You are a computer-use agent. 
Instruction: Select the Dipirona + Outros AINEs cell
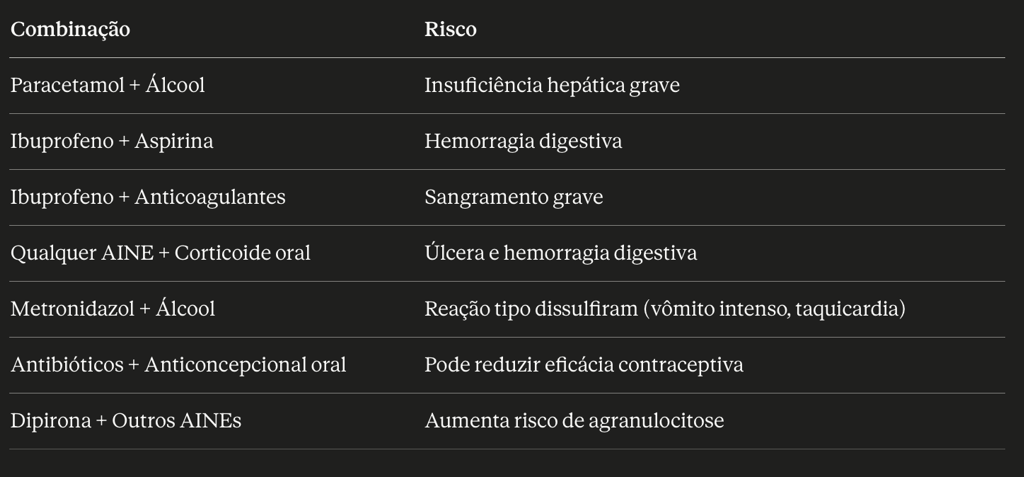(125, 420)
